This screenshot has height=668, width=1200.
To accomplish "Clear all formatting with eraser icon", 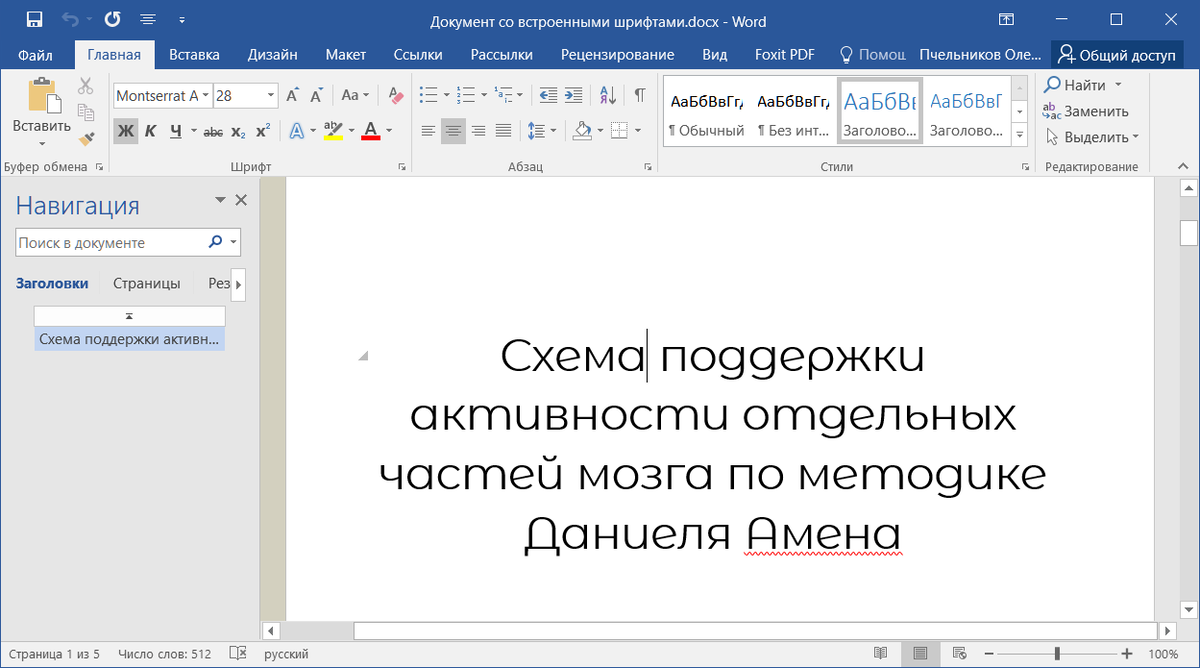I will 395,95.
